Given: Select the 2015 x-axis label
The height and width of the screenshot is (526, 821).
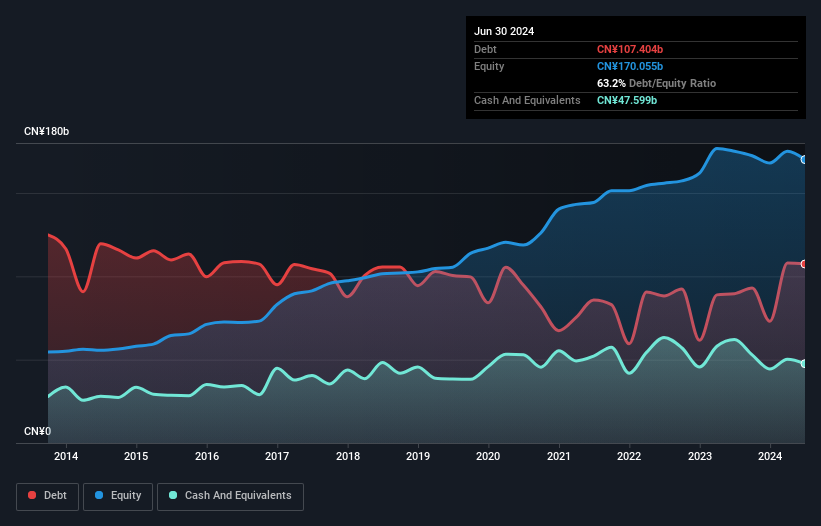Looking at the screenshot, I should [x=136, y=456].
